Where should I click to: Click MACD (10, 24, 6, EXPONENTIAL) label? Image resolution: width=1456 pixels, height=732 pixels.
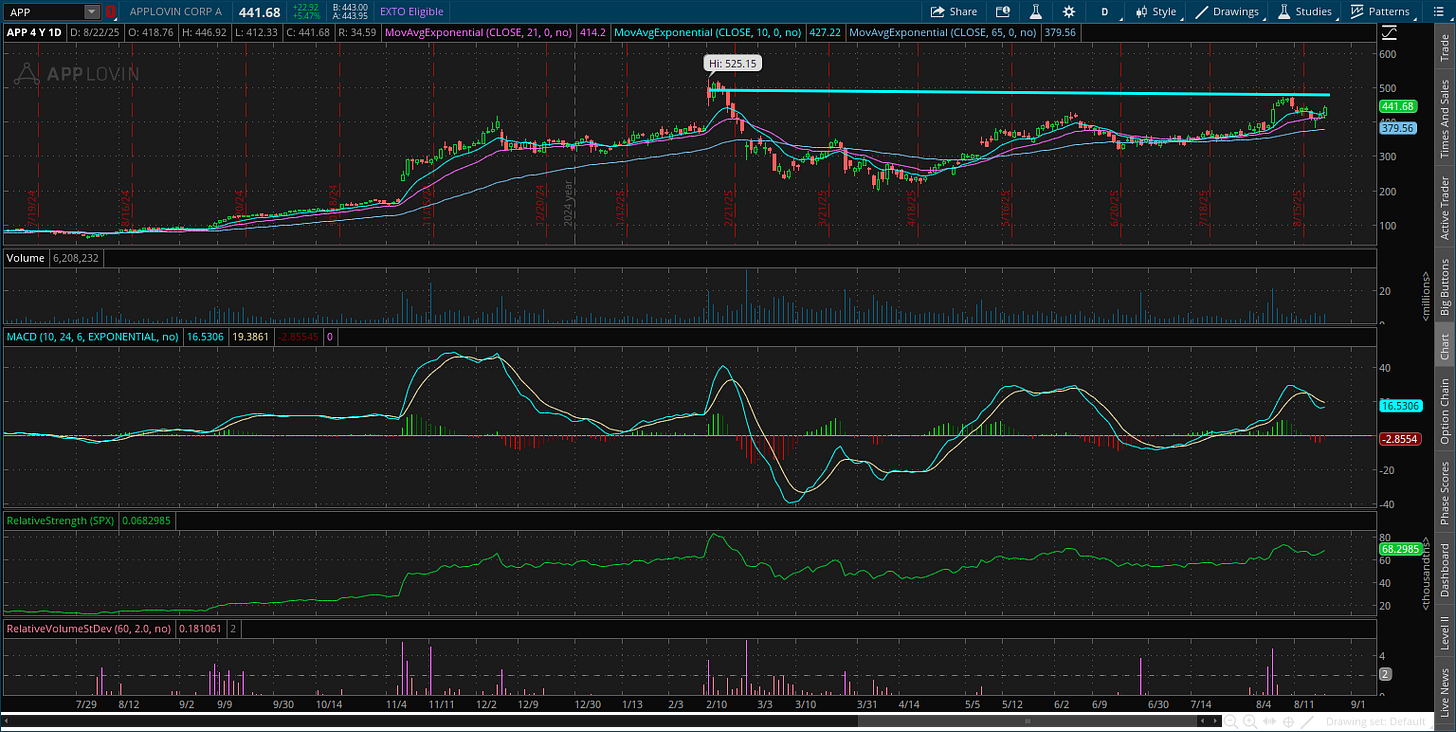(93, 338)
